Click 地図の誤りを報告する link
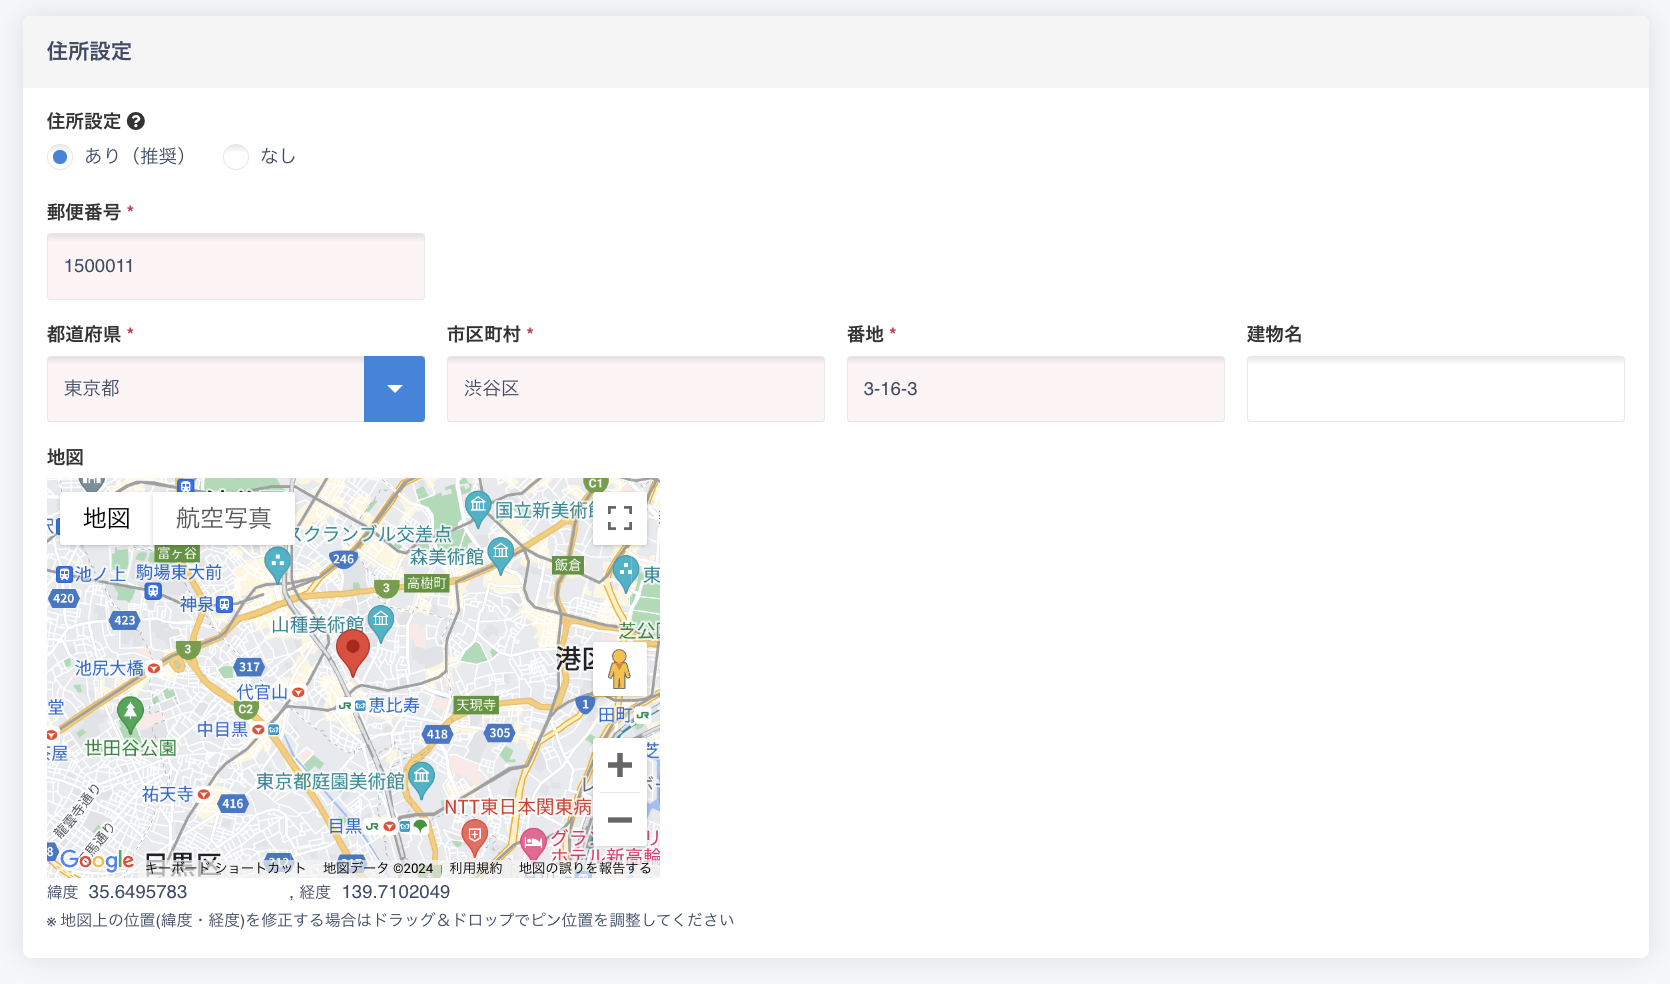 585,868
